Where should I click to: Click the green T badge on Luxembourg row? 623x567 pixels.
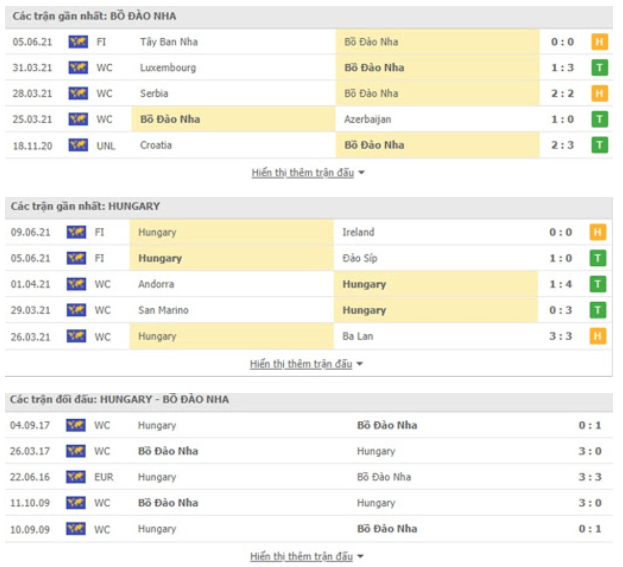(599, 68)
